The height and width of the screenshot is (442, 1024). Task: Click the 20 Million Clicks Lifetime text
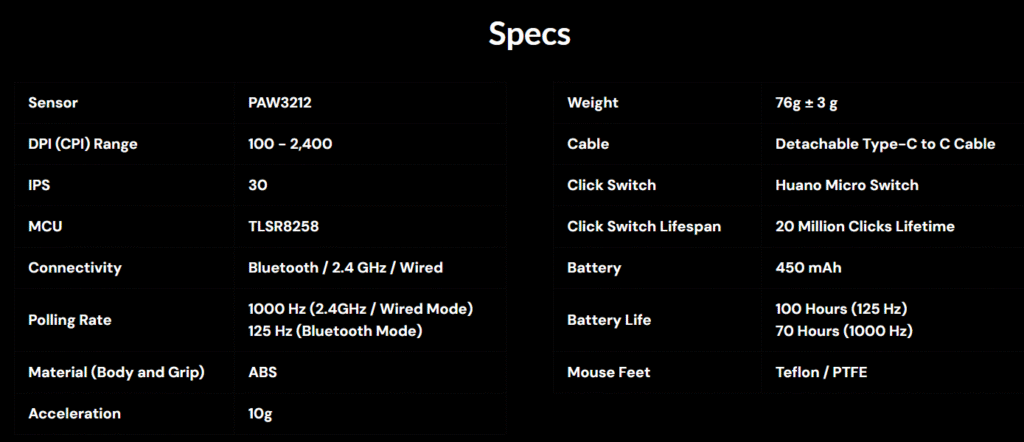pos(865,226)
